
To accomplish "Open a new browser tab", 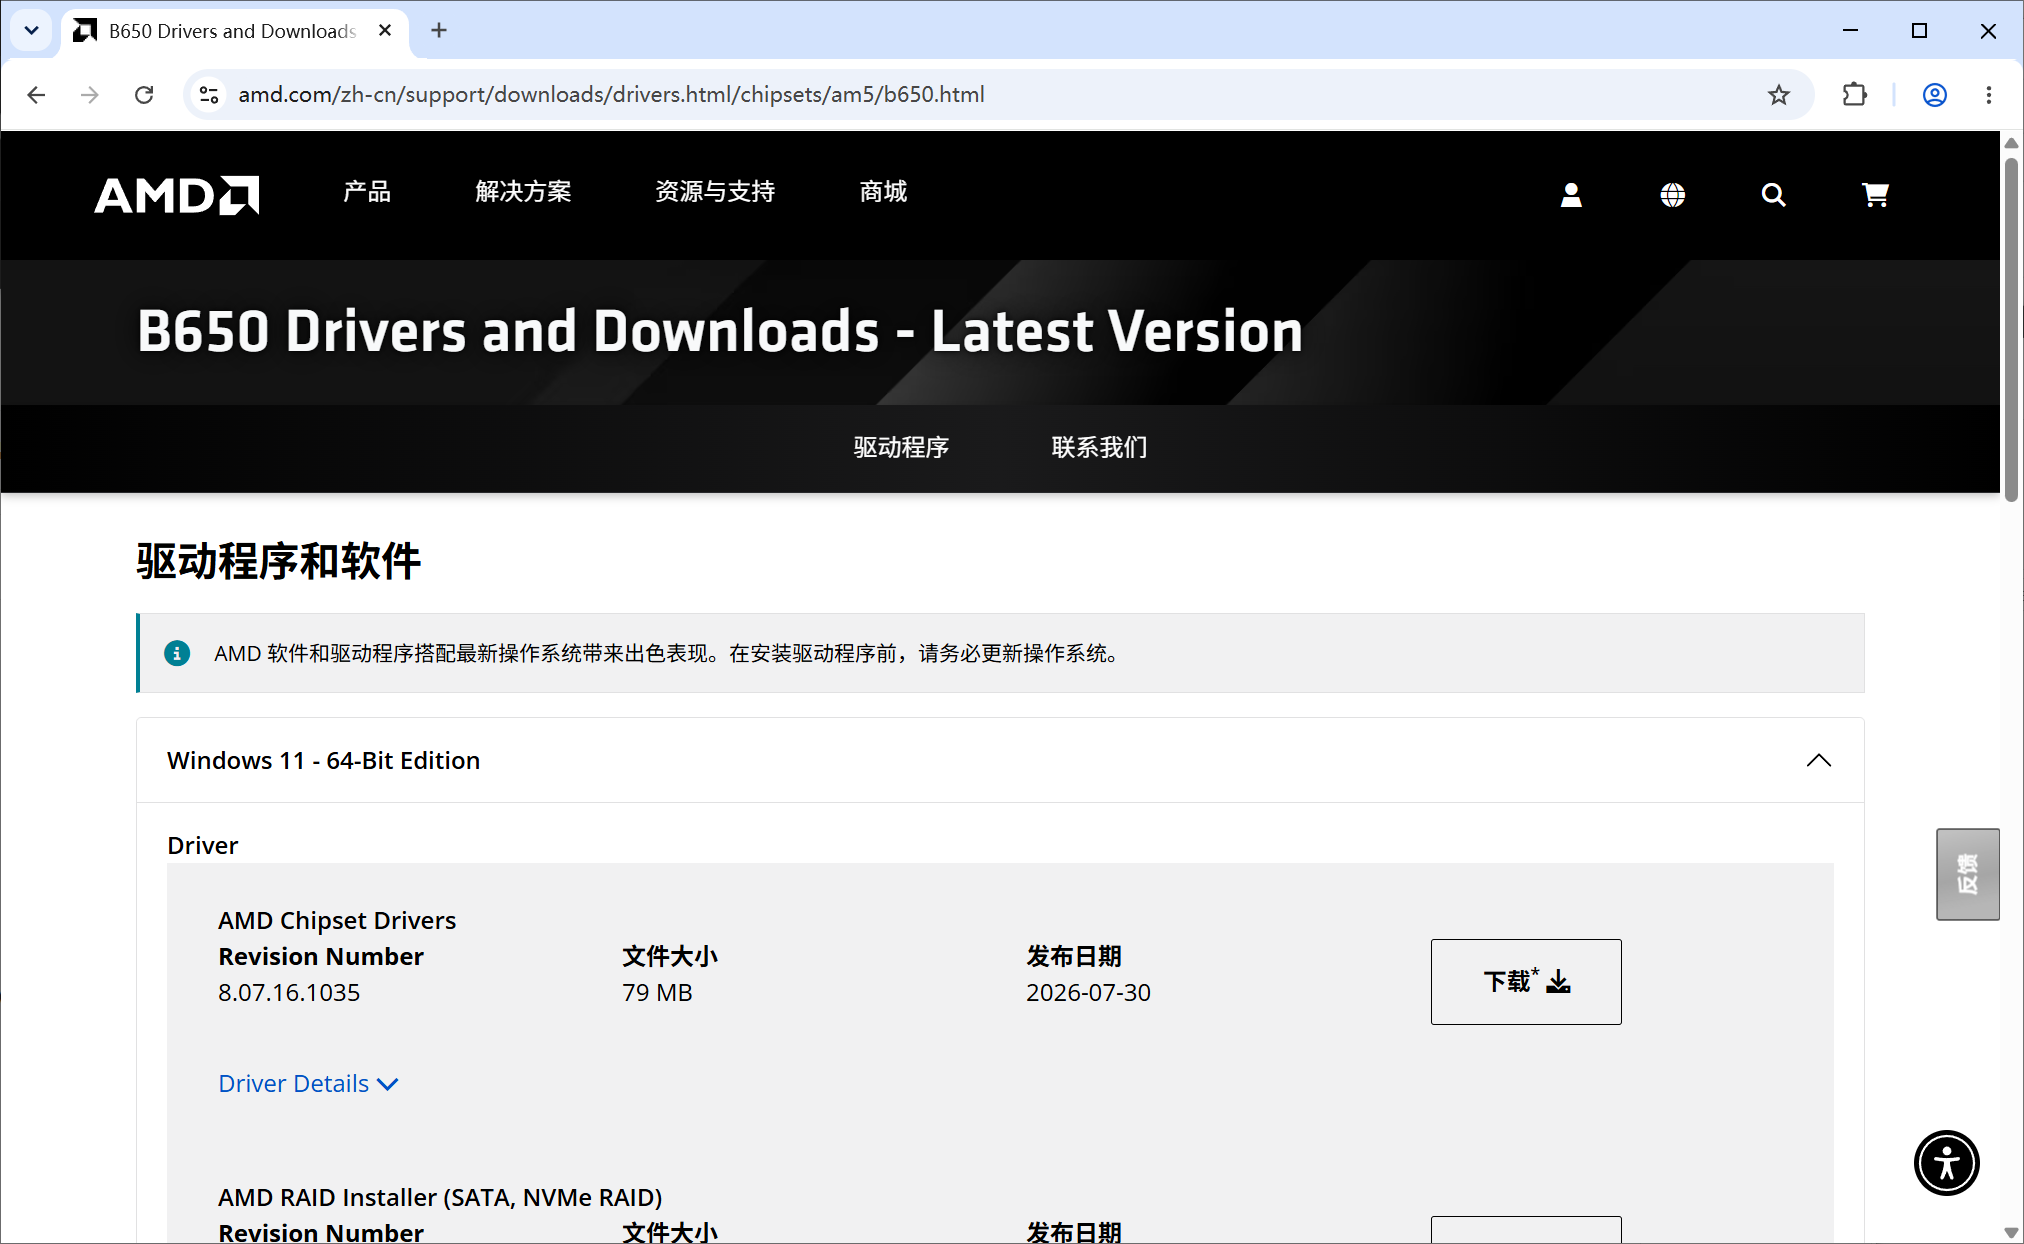I will [439, 31].
